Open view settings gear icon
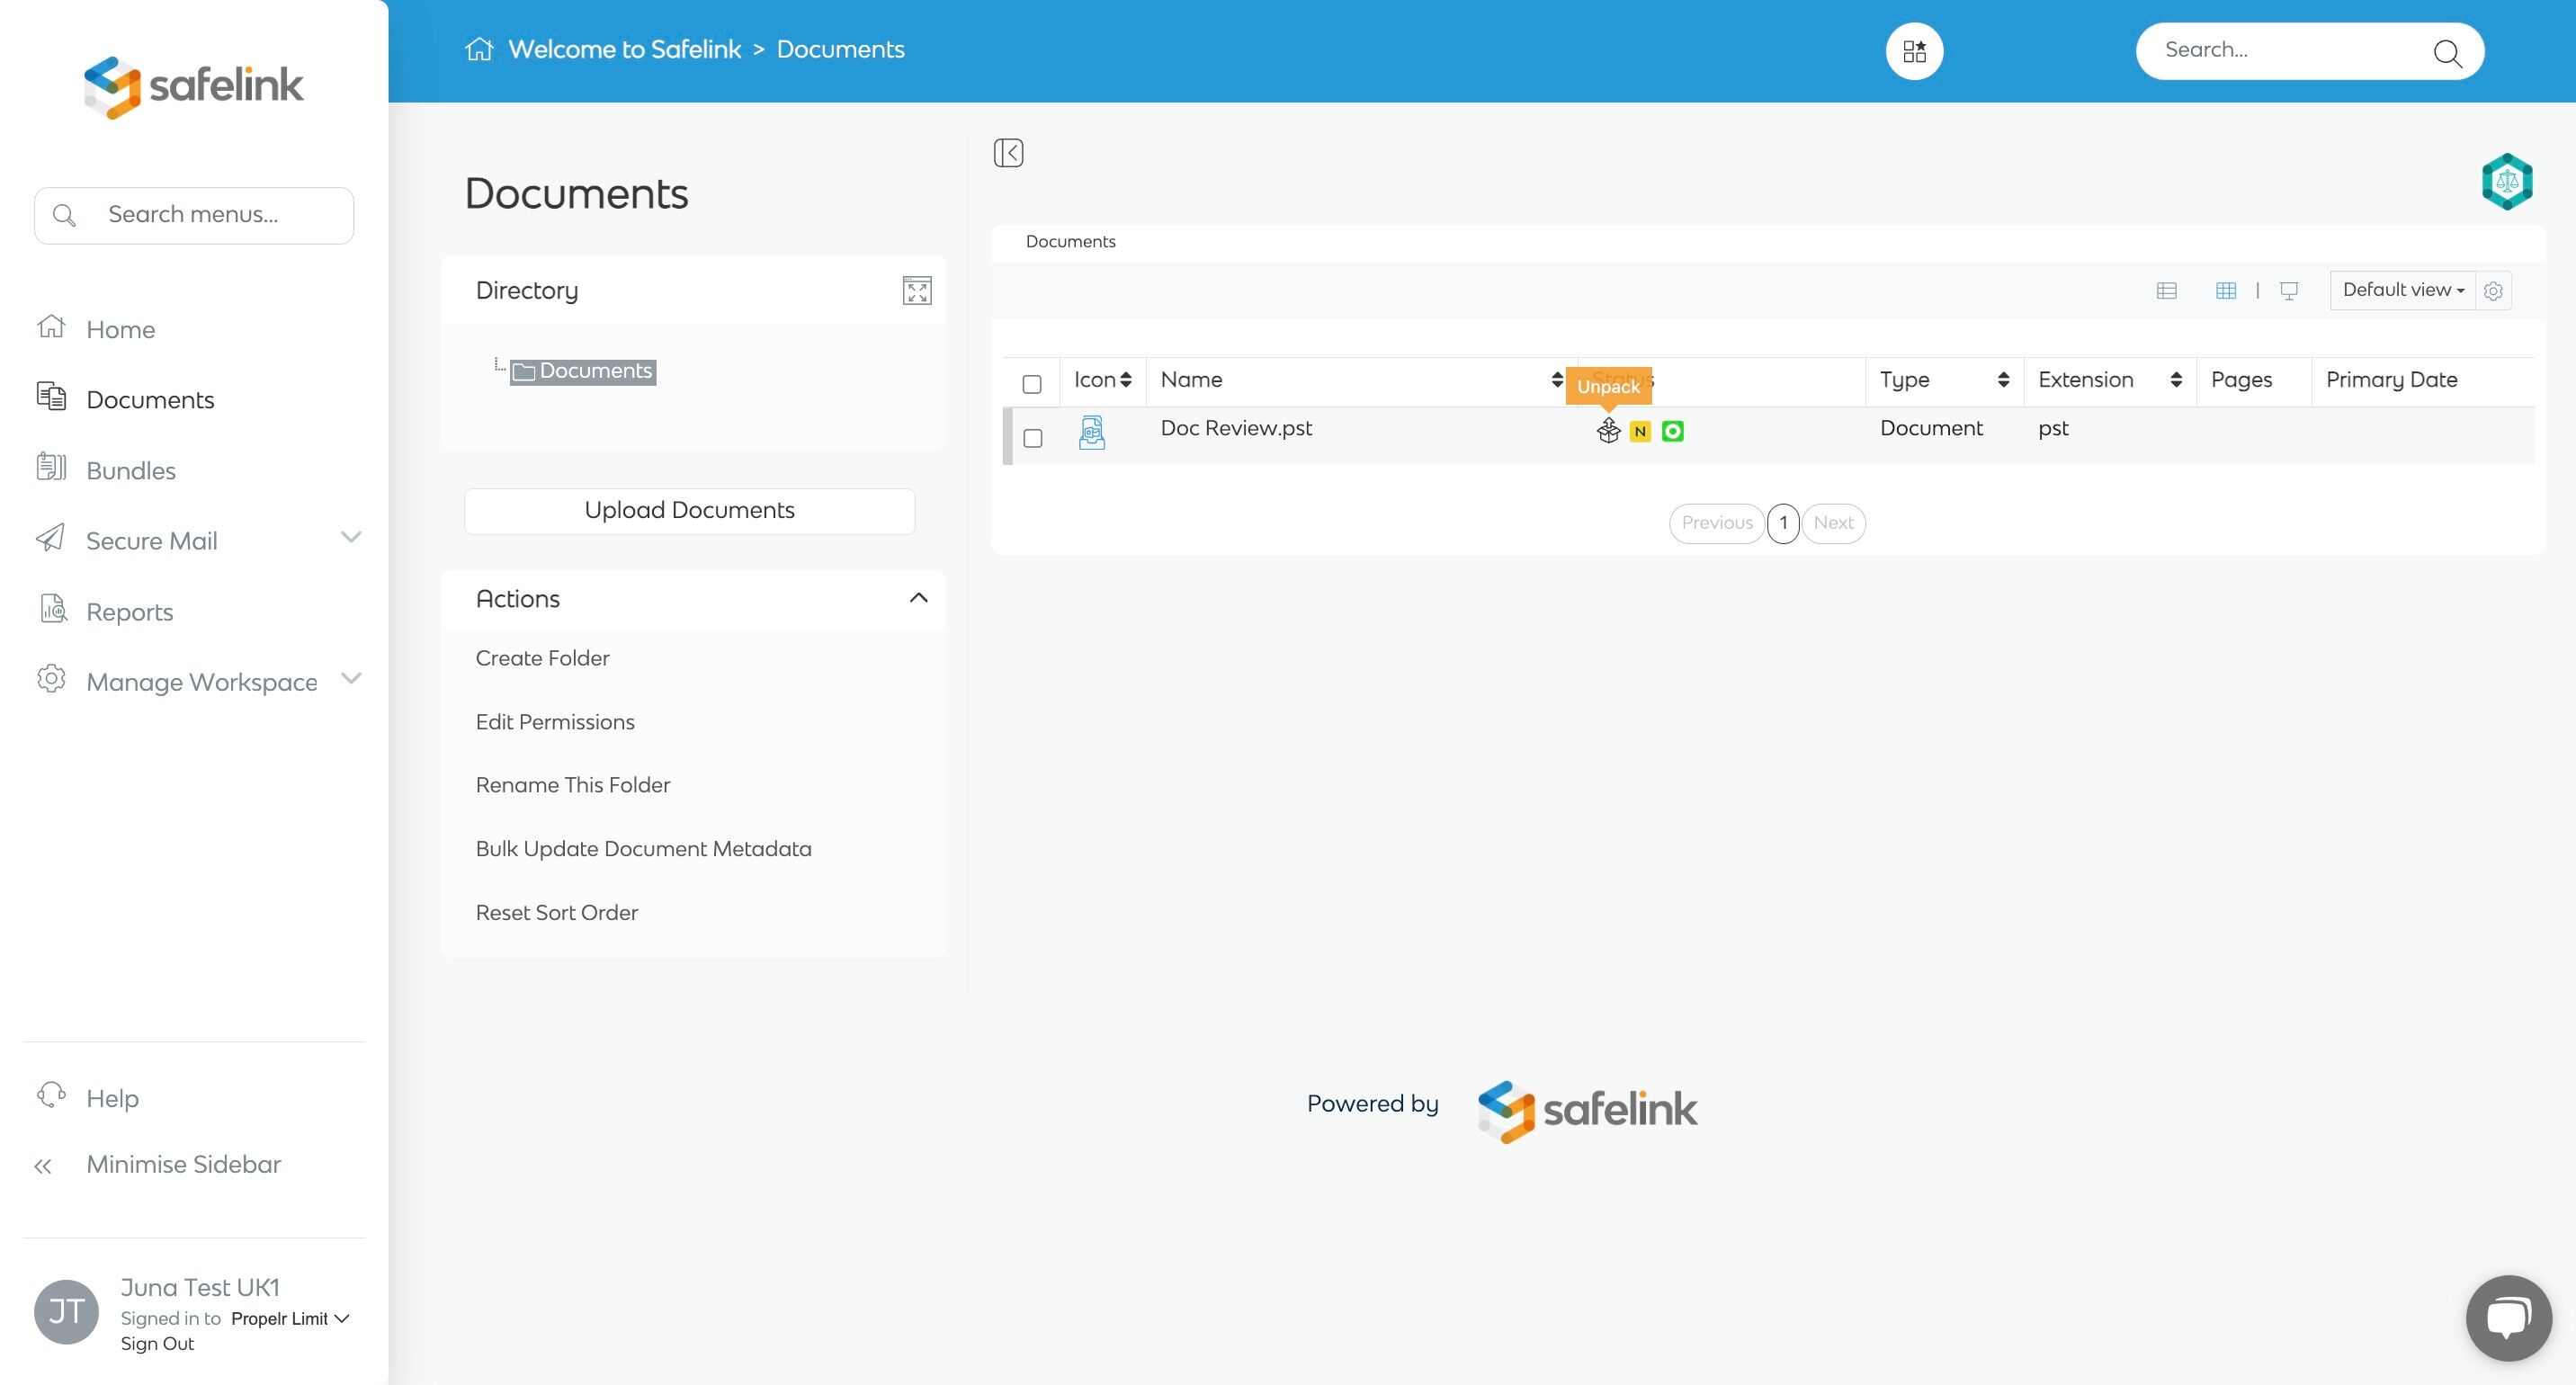This screenshot has width=2576, height=1385. [x=2493, y=291]
